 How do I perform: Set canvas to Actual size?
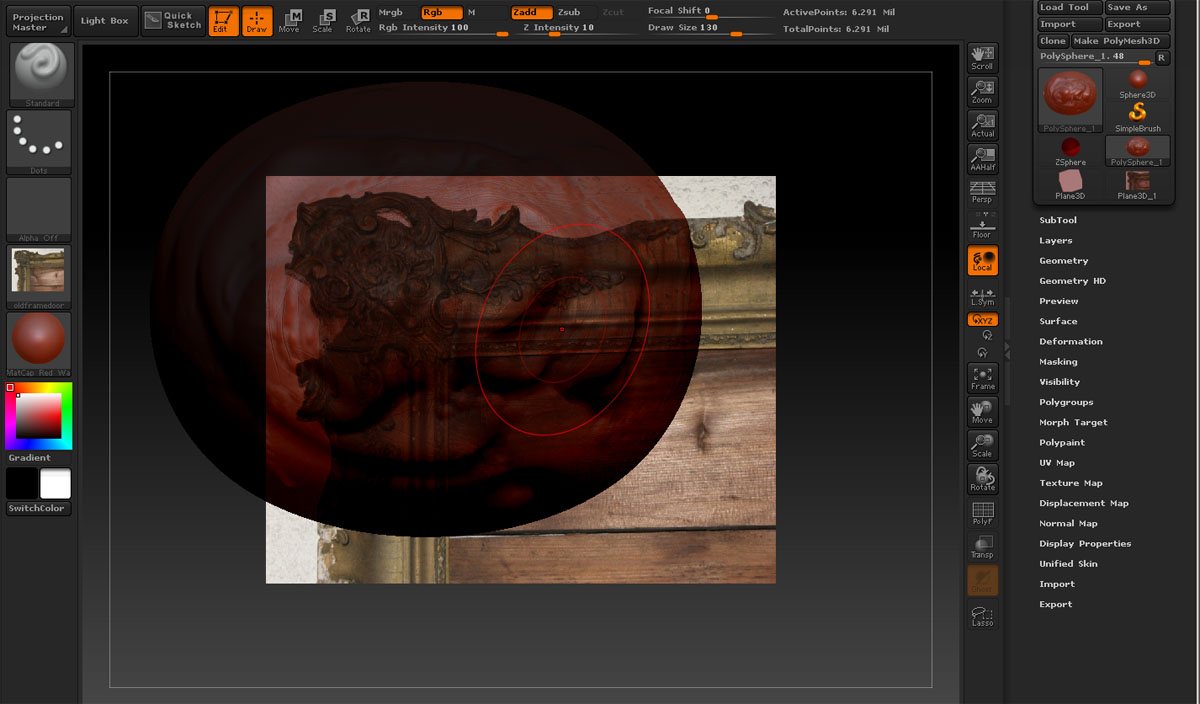coord(982,125)
